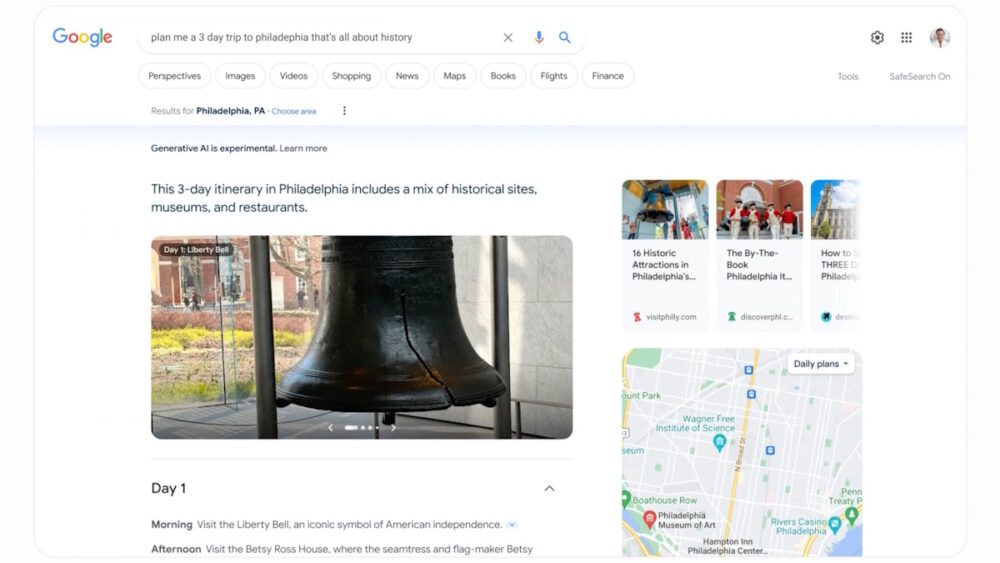Submit search with magnifying glass icon
The height and width of the screenshot is (563, 1000).
tap(564, 38)
